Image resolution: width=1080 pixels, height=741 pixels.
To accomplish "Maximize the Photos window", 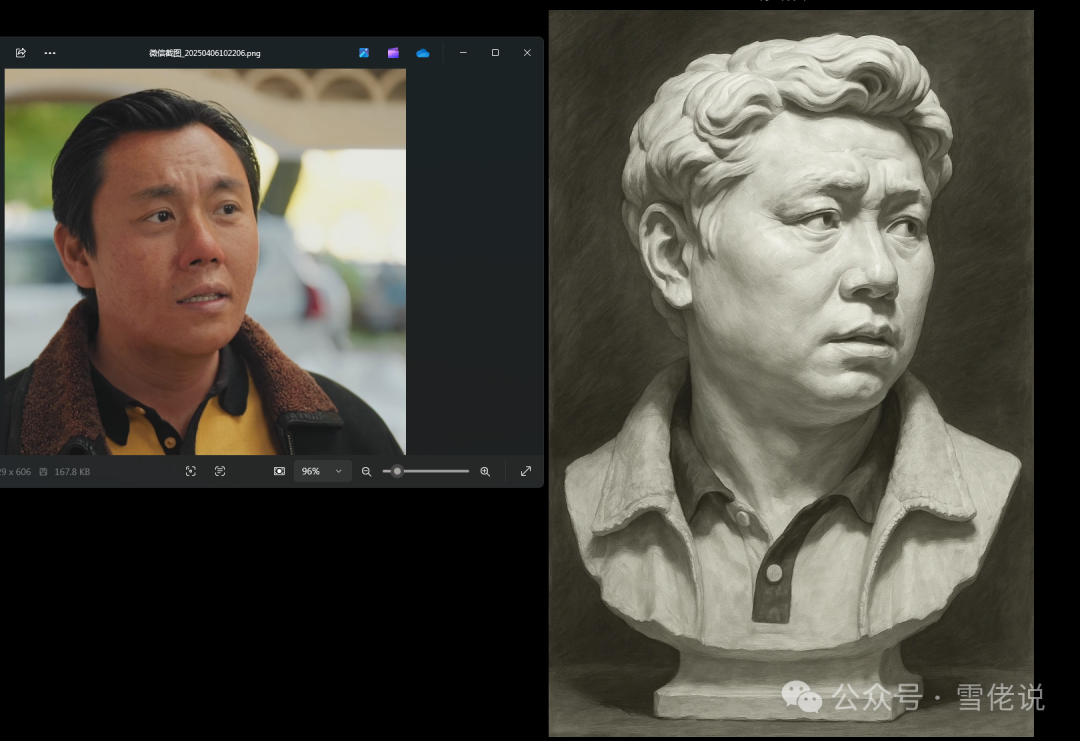I will pyautogui.click(x=495, y=53).
